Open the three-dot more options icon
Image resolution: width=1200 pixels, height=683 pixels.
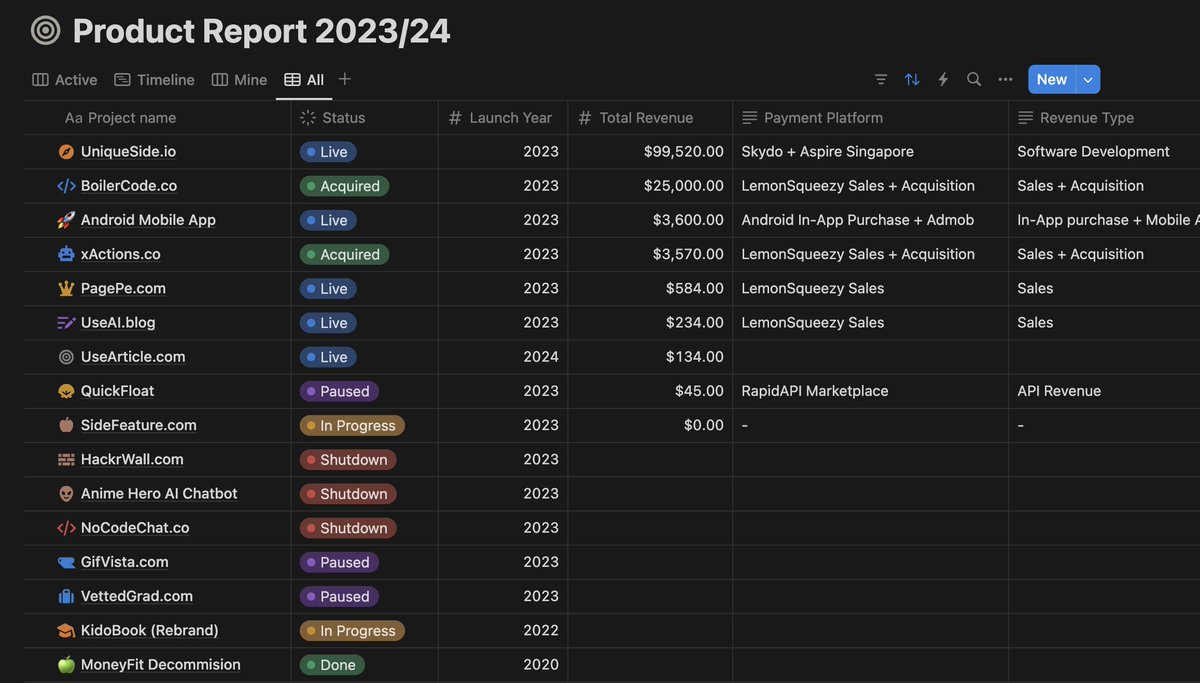(1005, 79)
